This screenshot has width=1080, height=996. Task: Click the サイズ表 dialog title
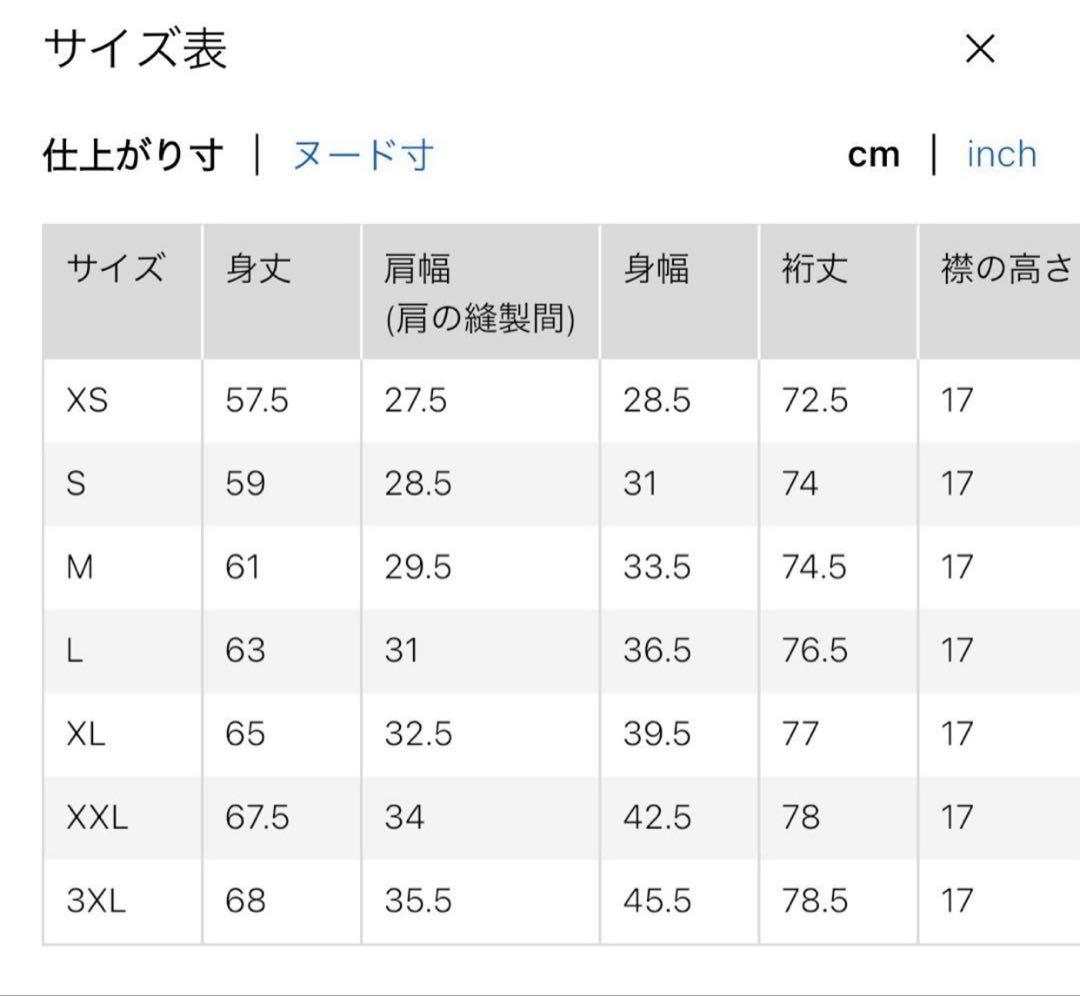(135, 49)
